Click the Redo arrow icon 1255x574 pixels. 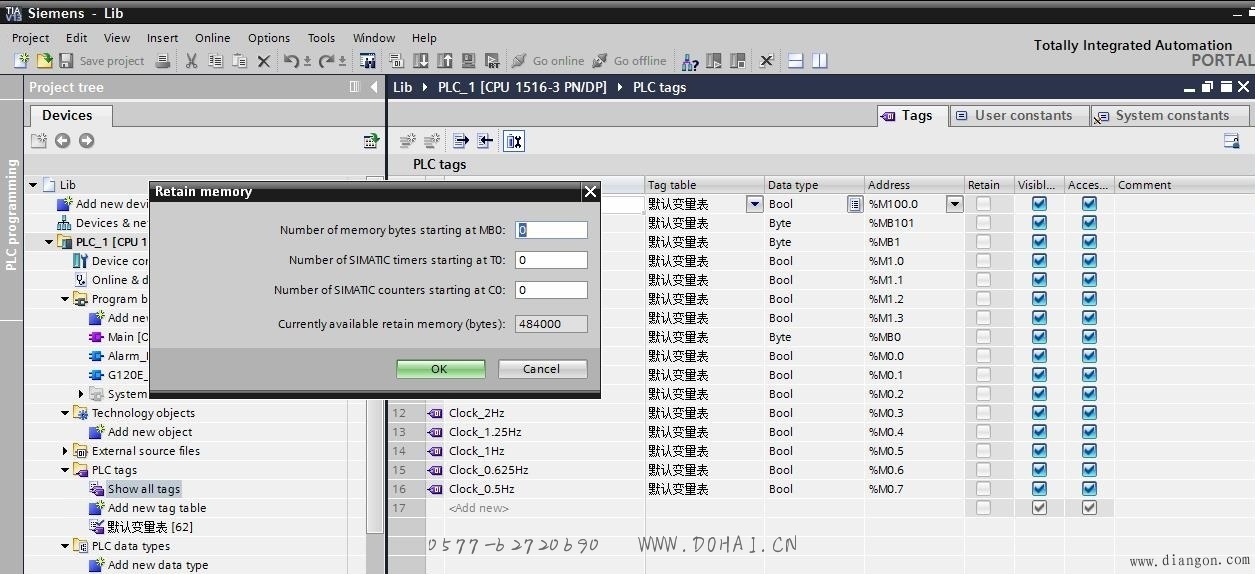click(x=326, y=61)
